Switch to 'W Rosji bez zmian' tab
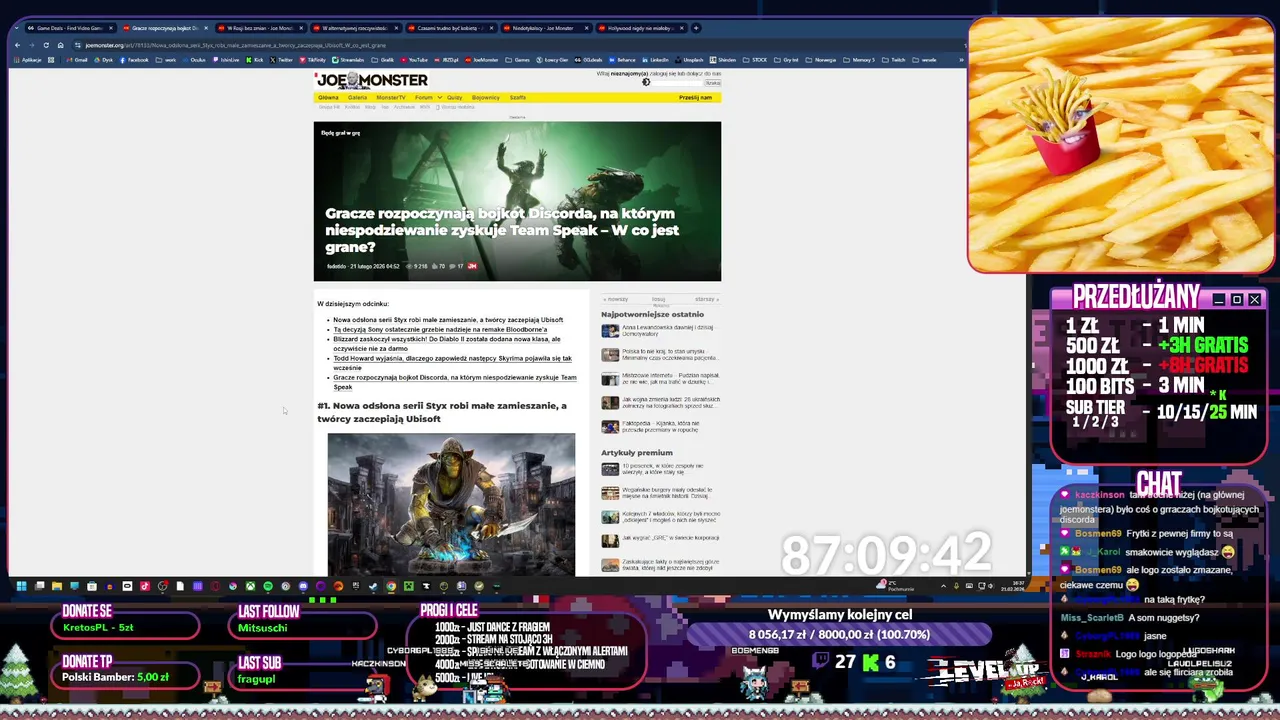 coord(259,28)
